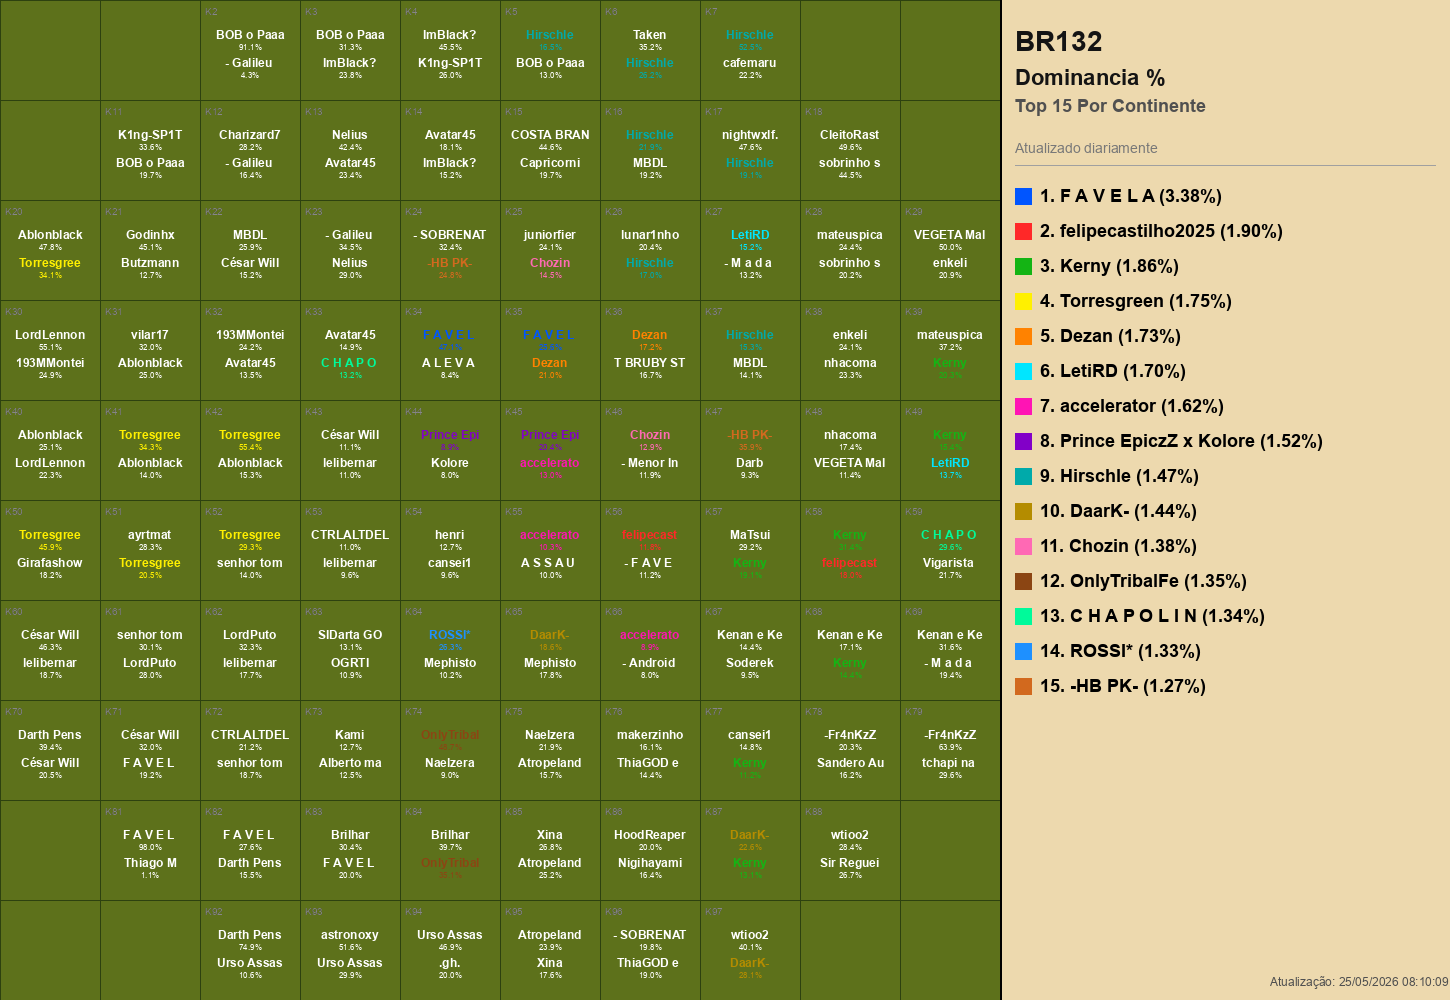Open continent K50 cell with Girafashow
Image resolution: width=1450 pixels, height=1000 pixels.
point(50,550)
